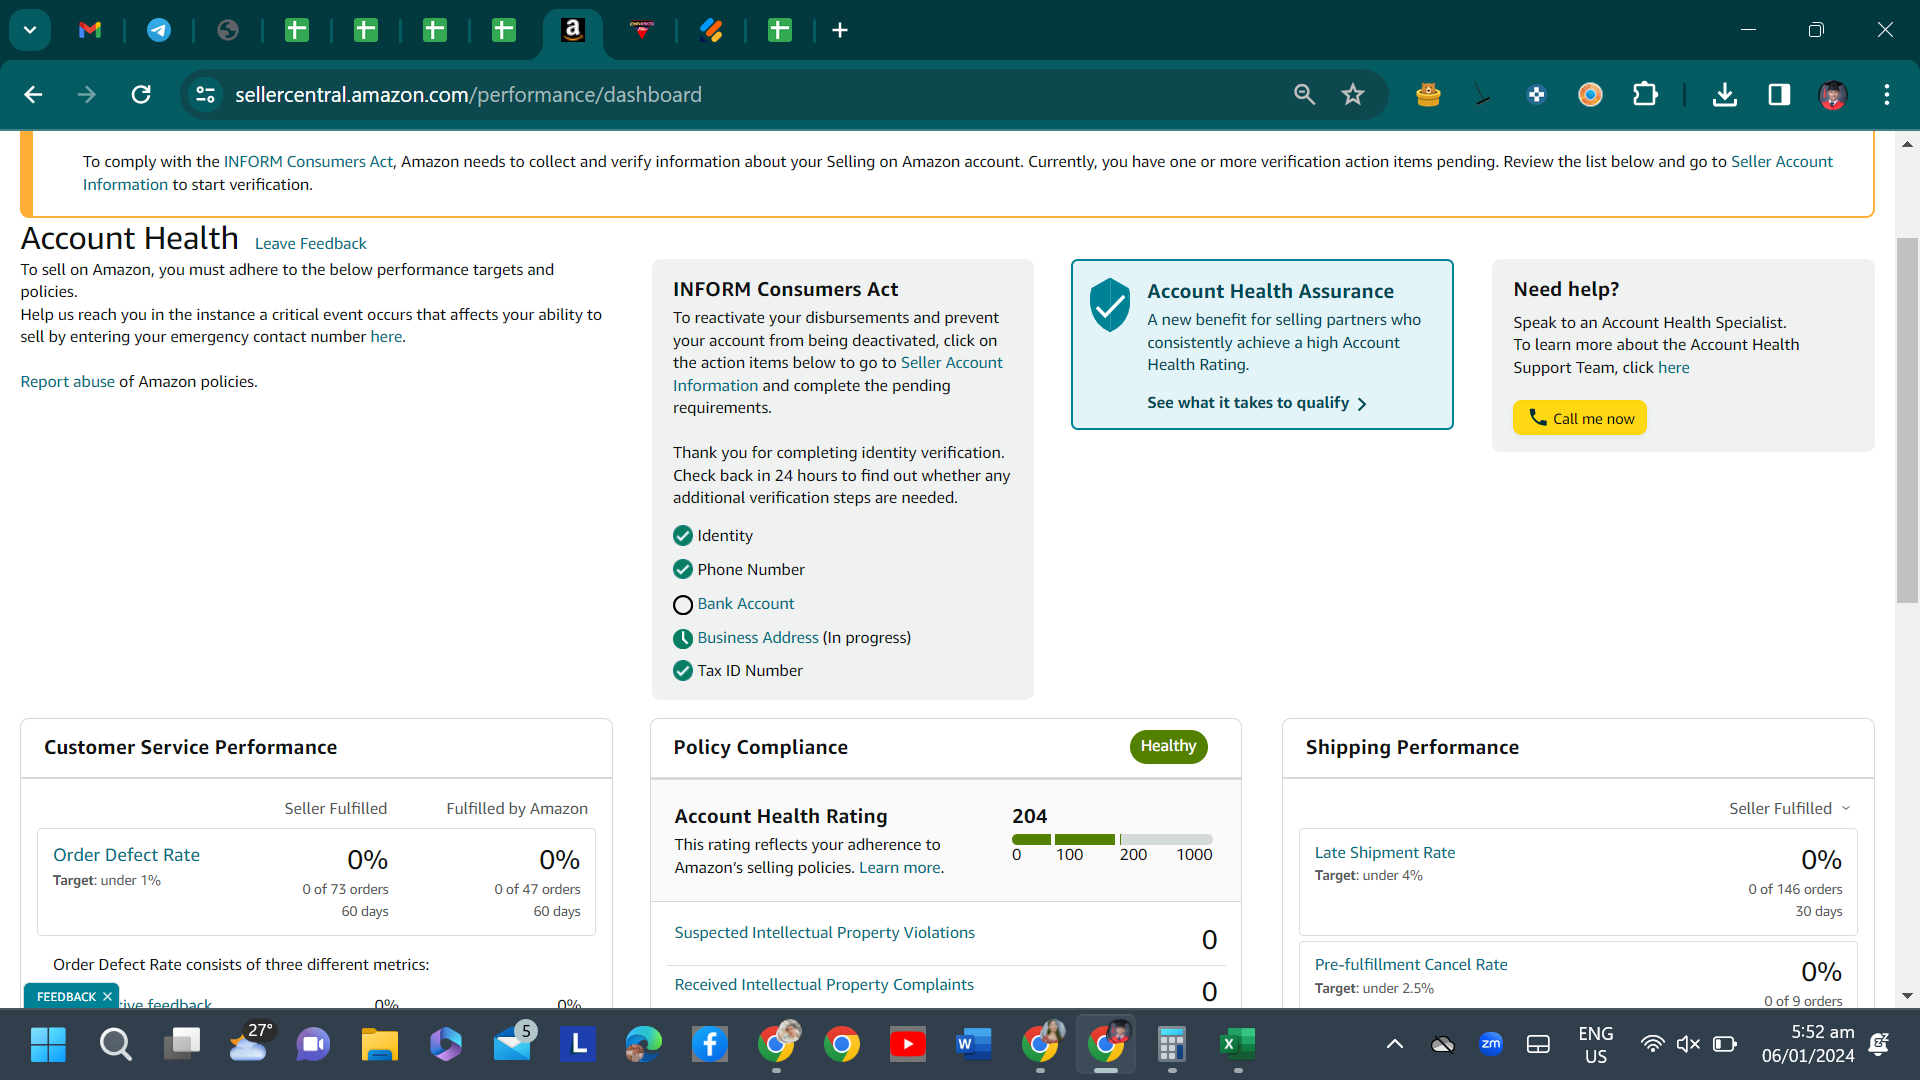Click the FEEDBACK tab button
The height and width of the screenshot is (1080, 1920).
66,997
